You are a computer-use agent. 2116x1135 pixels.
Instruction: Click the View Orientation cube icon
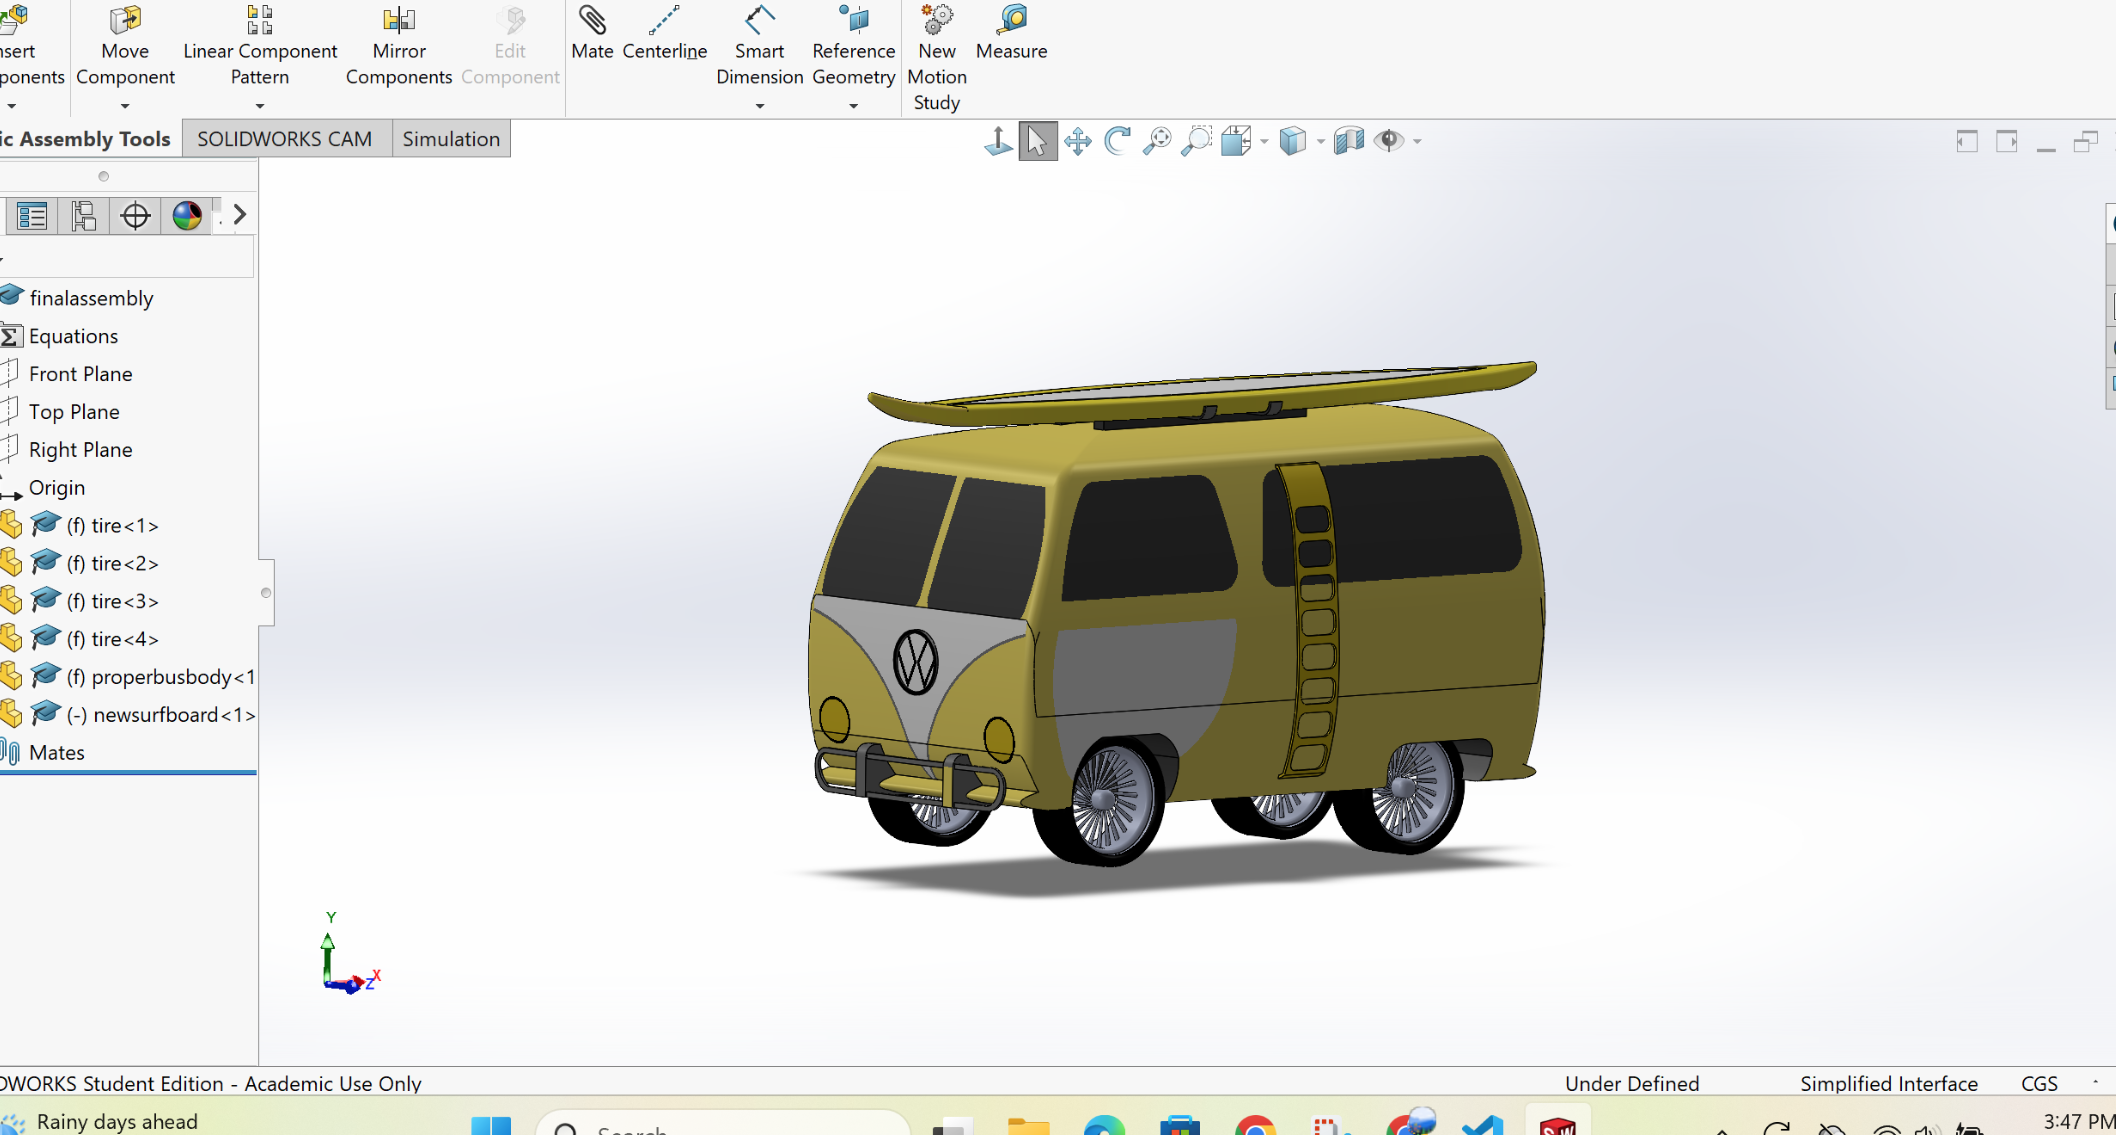coord(1236,141)
